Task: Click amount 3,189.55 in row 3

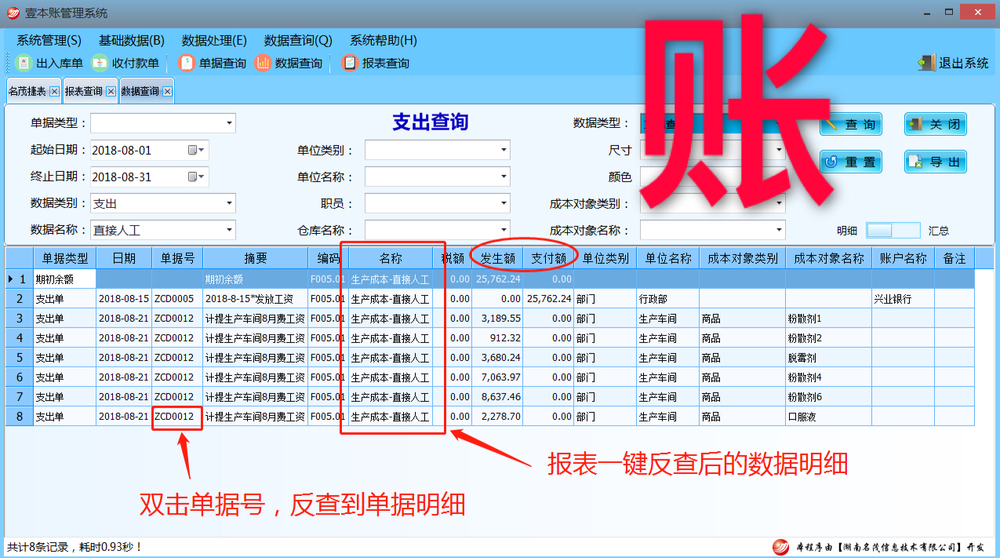Action: (497, 318)
